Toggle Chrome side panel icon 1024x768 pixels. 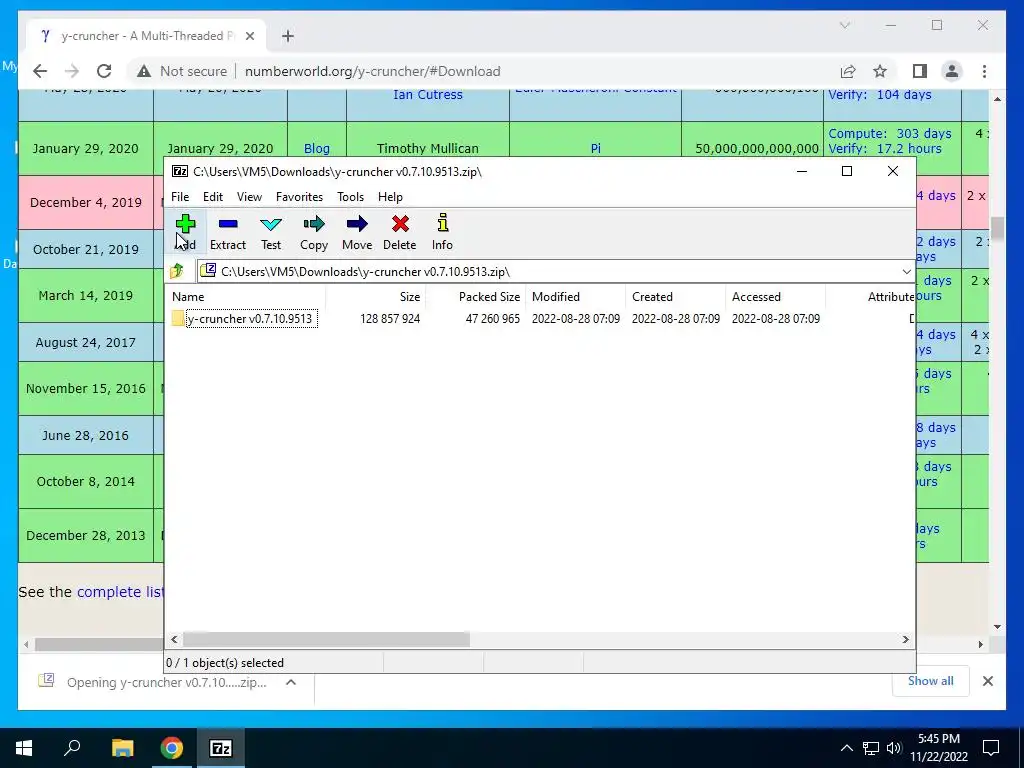(x=920, y=71)
